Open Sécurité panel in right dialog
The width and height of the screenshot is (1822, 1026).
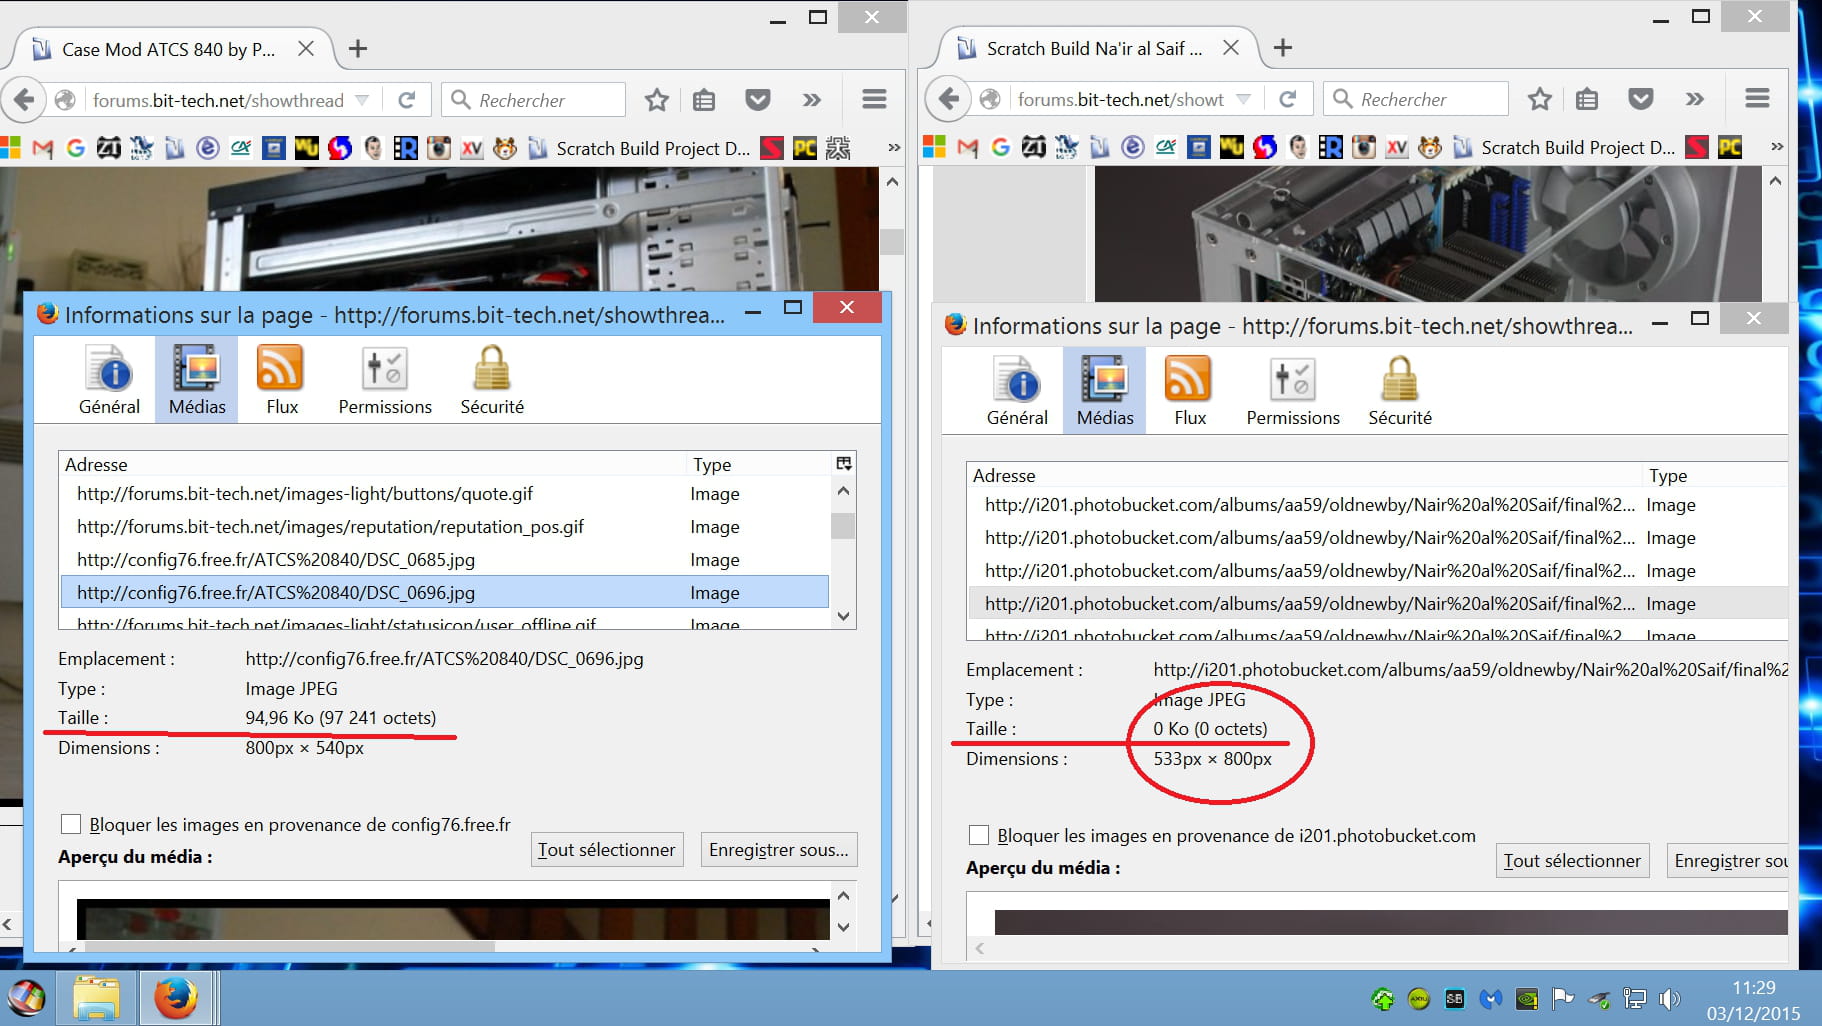coord(1399,391)
